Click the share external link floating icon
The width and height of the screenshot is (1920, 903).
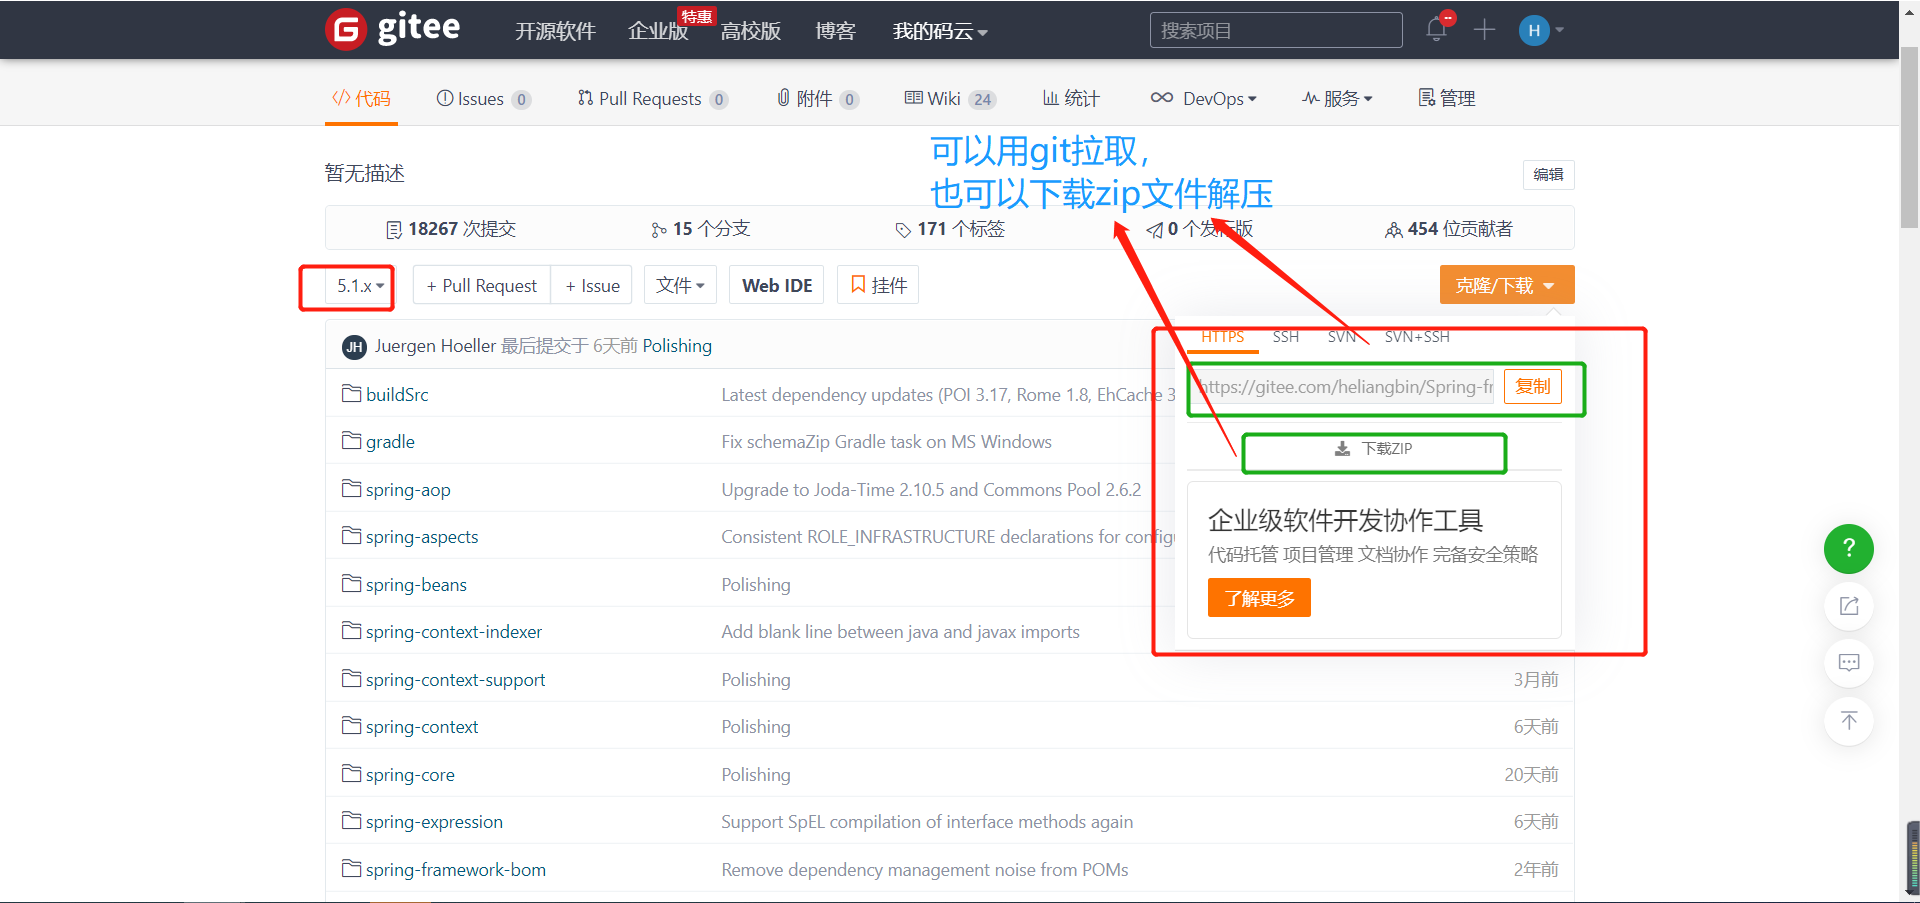(1849, 605)
